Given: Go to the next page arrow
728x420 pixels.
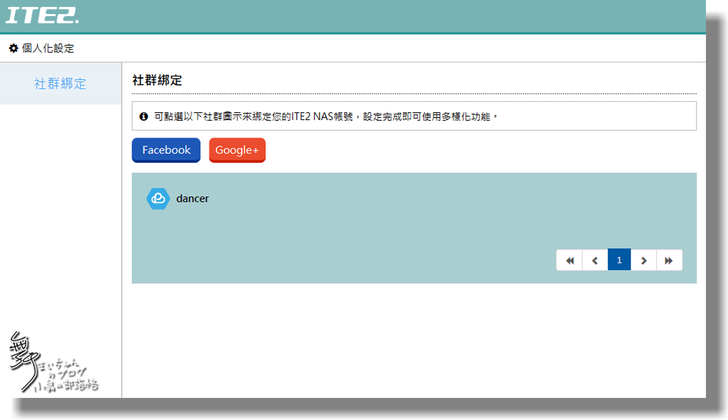Looking at the screenshot, I should (644, 260).
